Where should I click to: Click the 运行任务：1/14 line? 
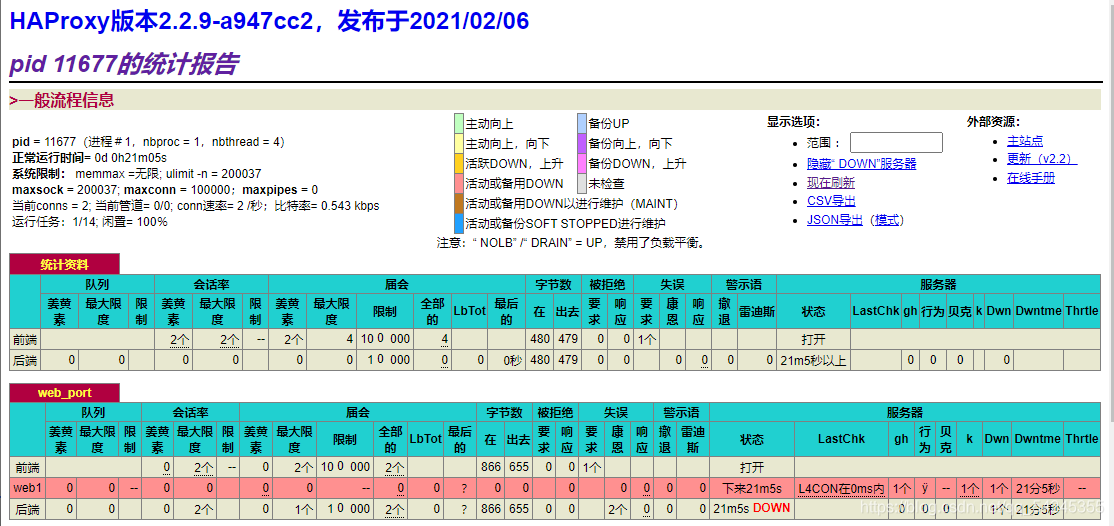[90, 222]
